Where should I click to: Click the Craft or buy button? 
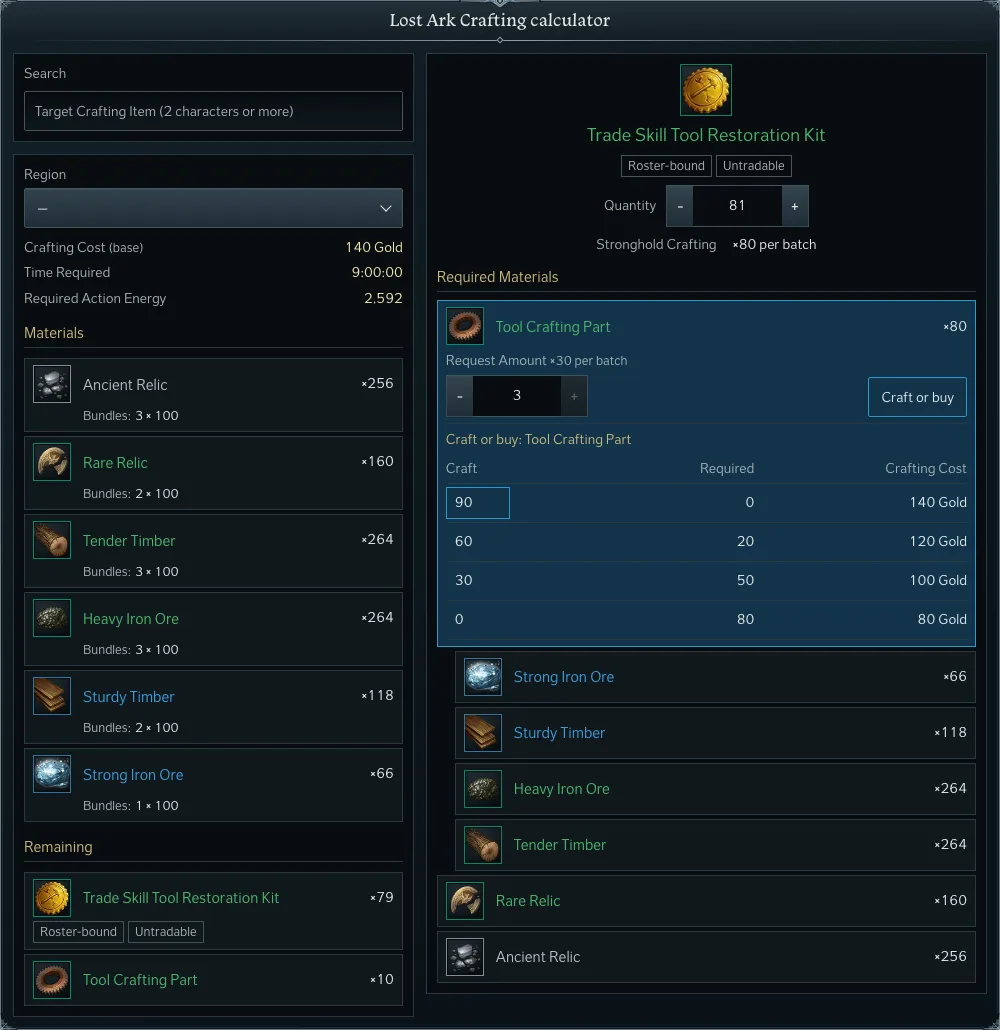[917, 397]
